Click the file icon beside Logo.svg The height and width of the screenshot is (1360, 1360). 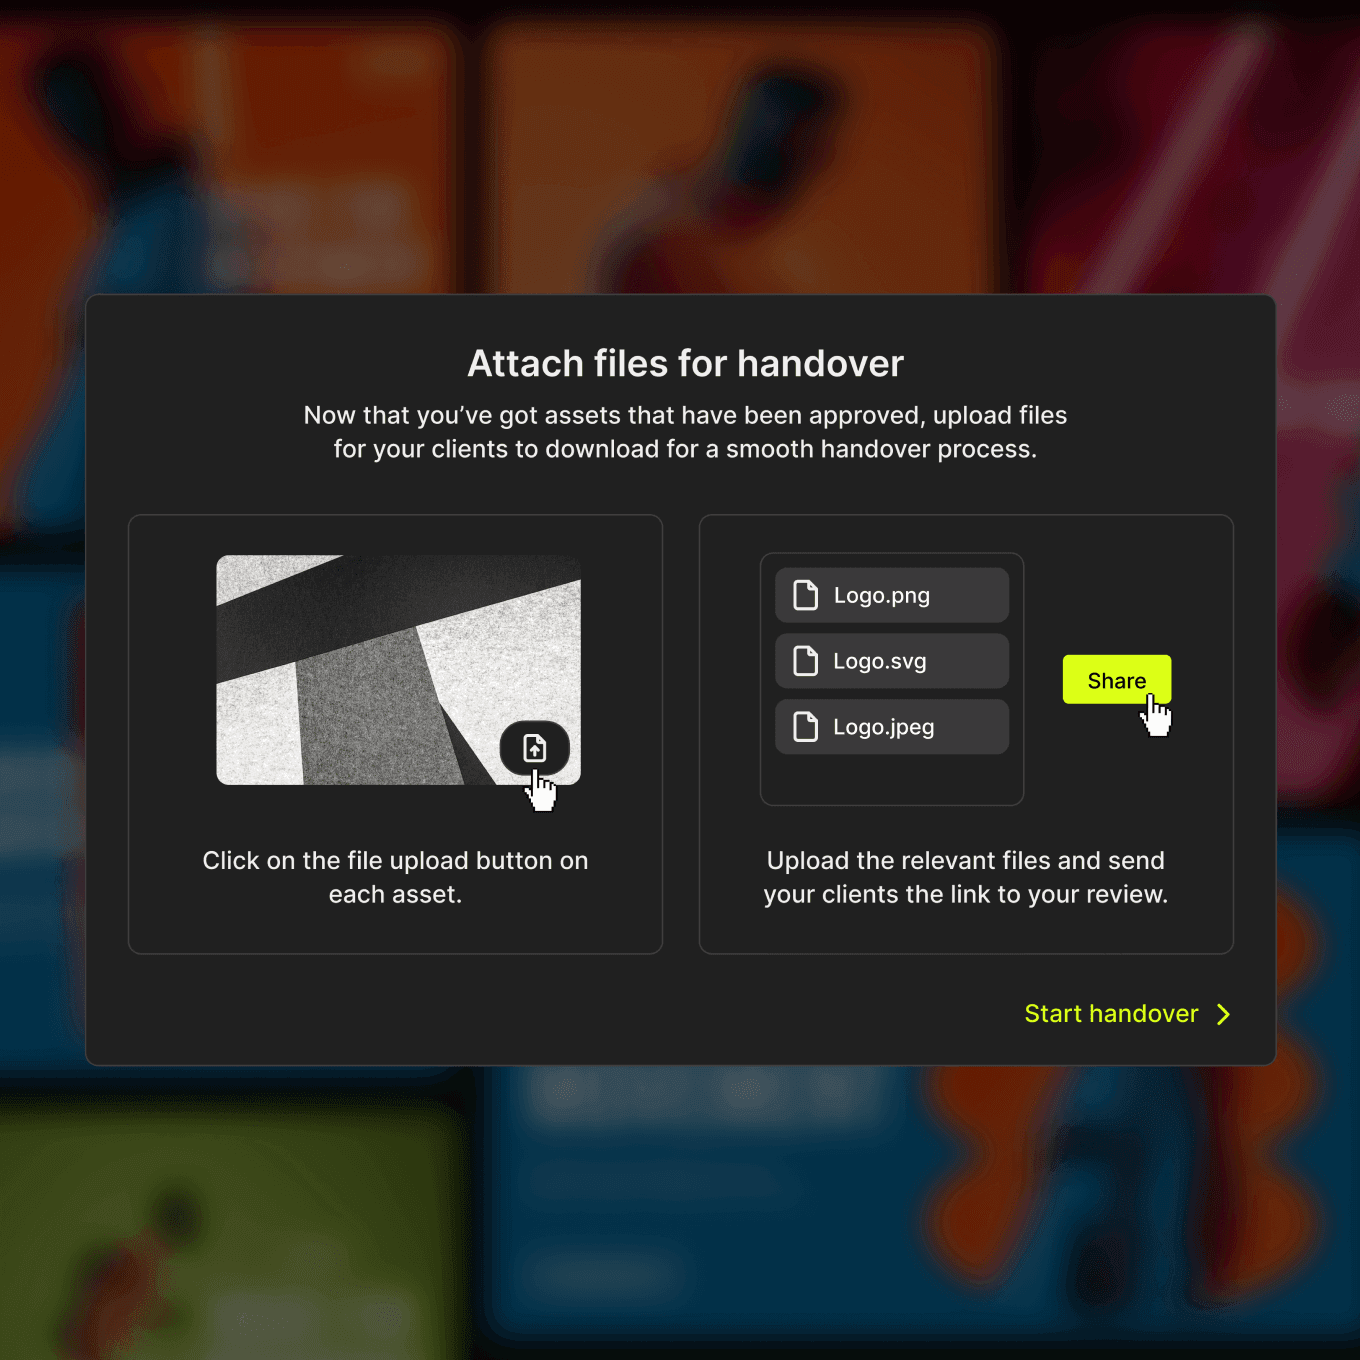(x=805, y=661)
